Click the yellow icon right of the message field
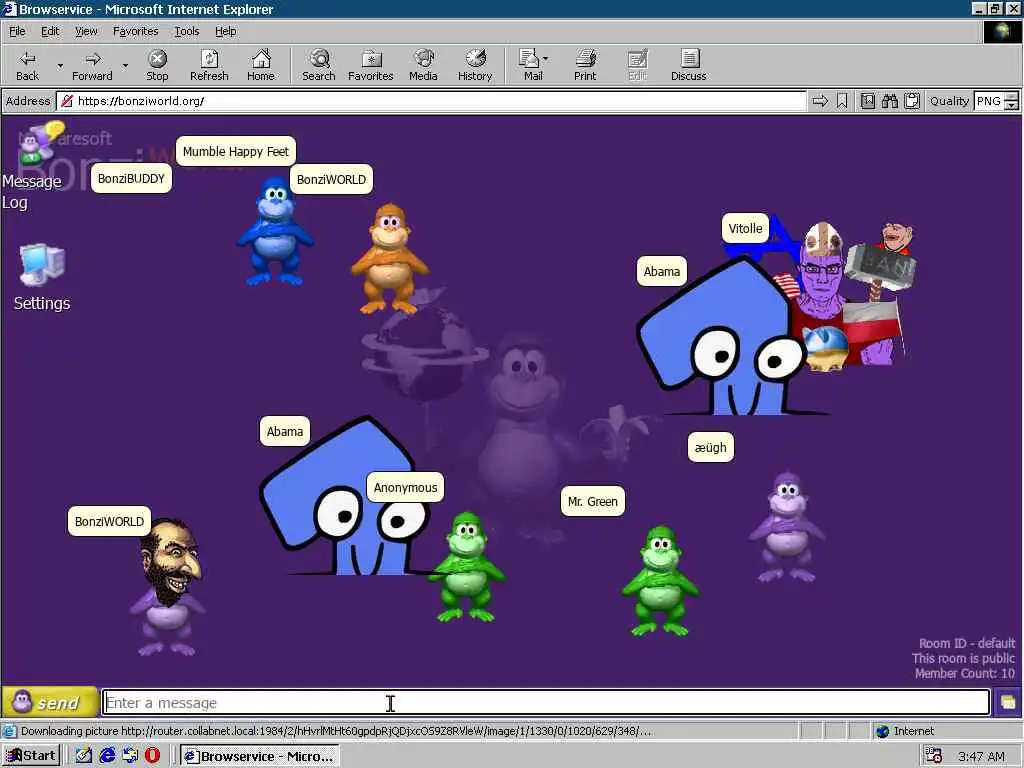Screen dimensions: 1024x768 coord(1008,703)
